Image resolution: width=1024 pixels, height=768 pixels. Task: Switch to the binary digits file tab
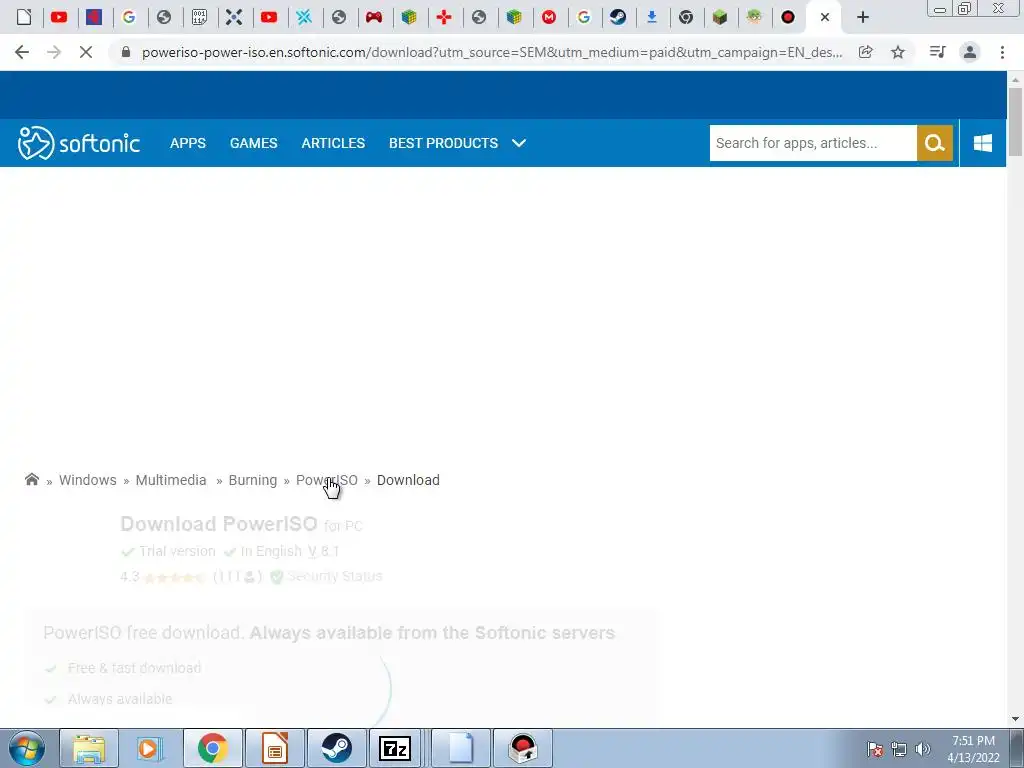[199, 18]
